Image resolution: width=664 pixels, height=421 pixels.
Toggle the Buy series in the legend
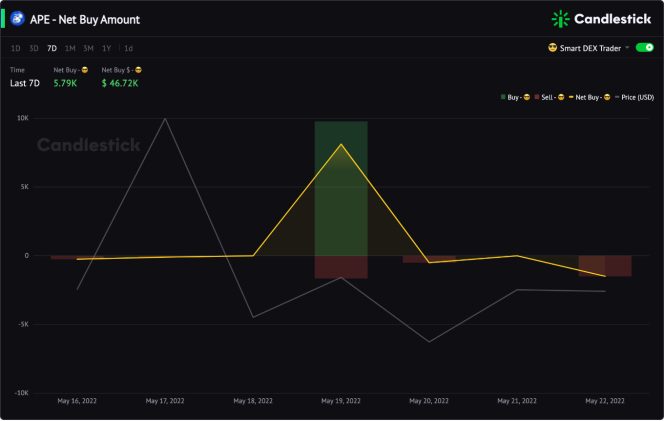pyautogui.click(x=515, y=97)
